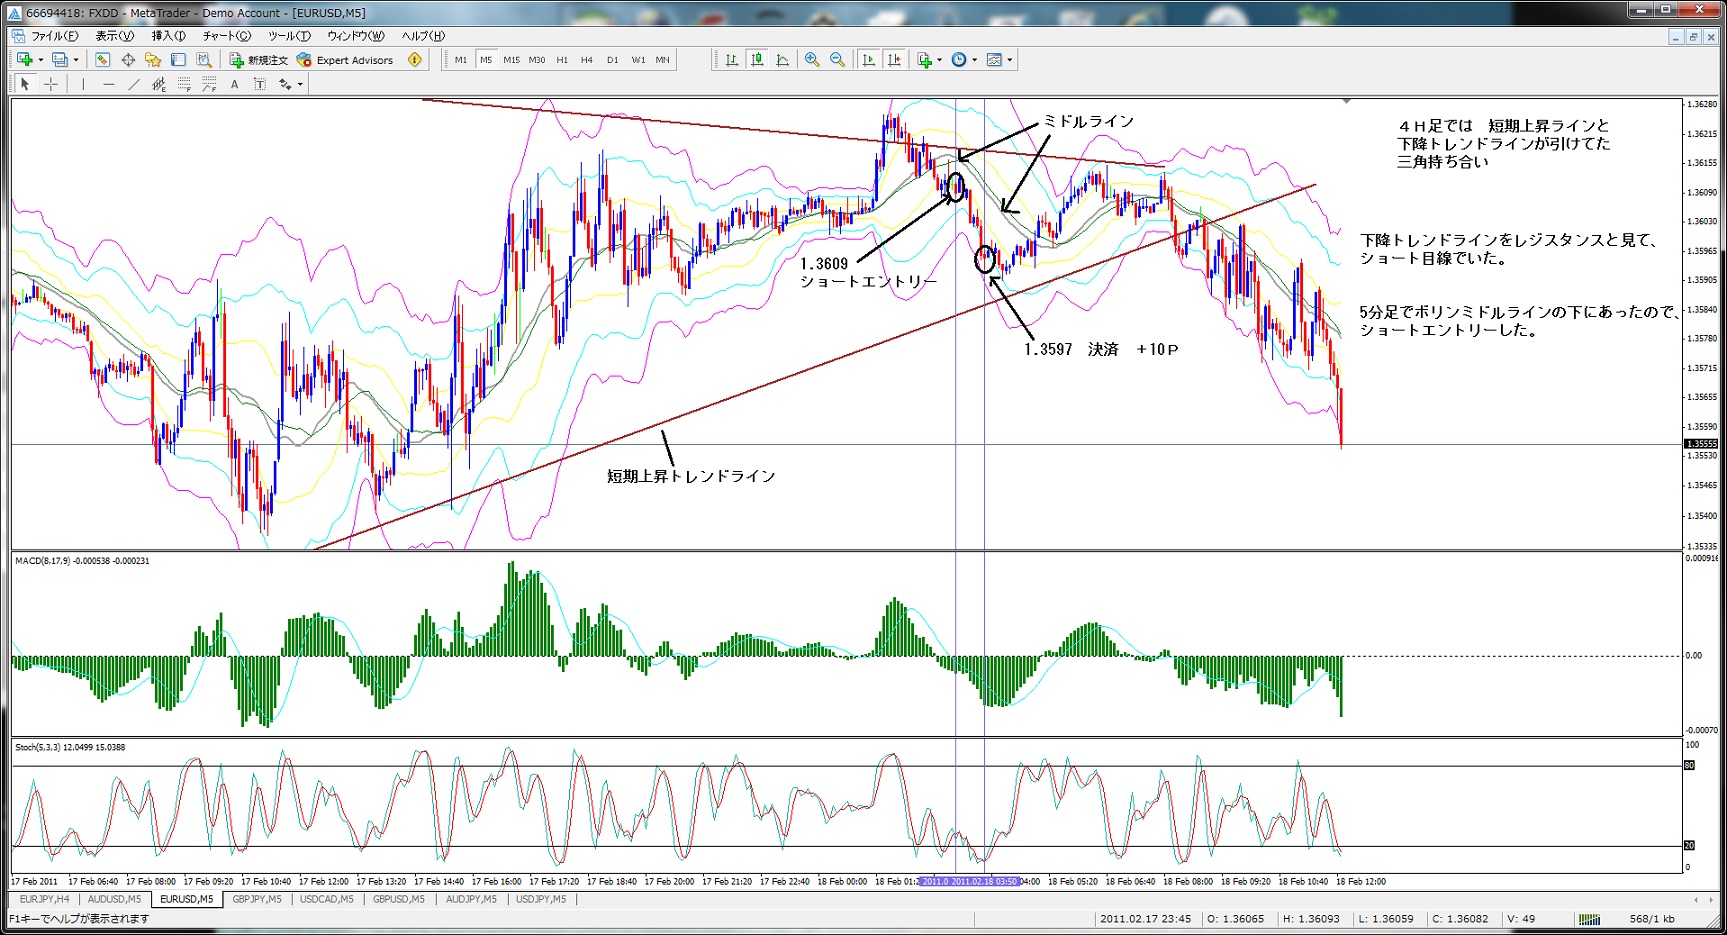Switch chart to M1 timeframe
Image resolution: width=1727 pixels, height=935 pixels.
461,60
